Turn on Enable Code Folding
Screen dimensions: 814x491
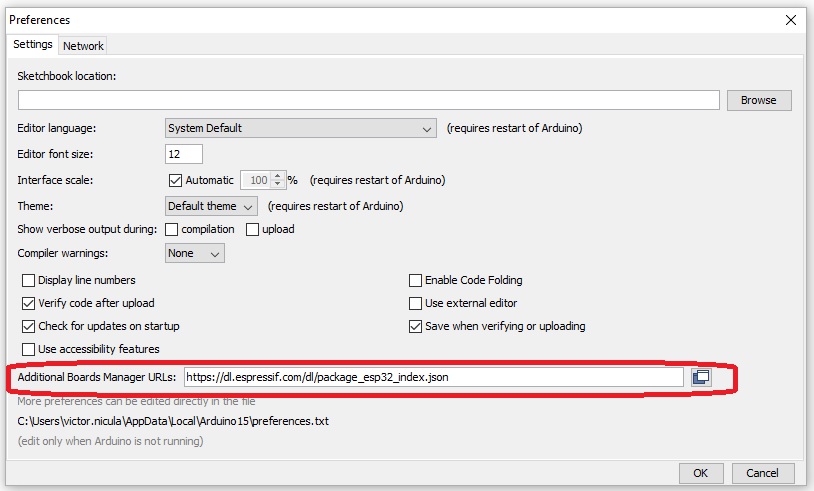[416, 281]
